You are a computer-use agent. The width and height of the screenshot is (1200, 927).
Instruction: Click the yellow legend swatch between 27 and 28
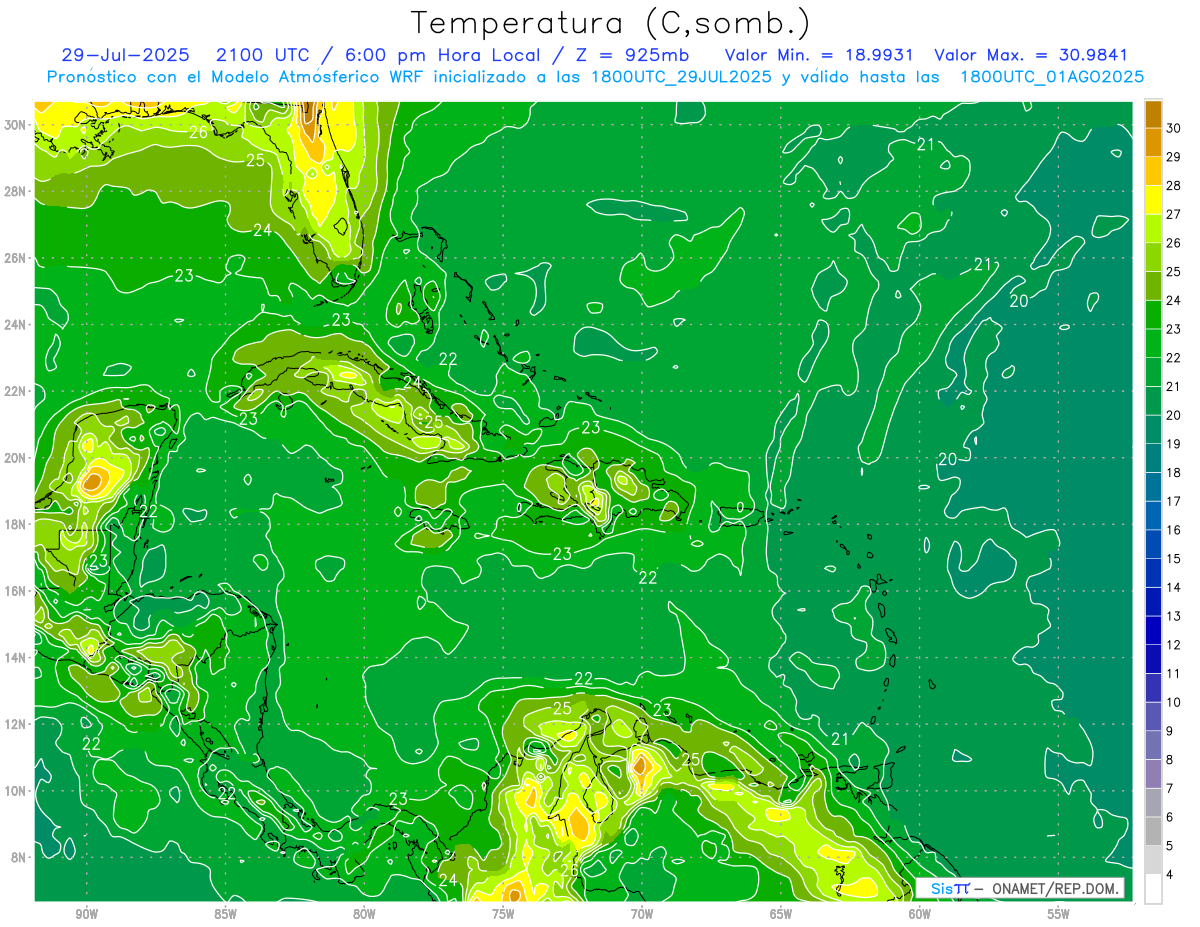point(1153,200)
